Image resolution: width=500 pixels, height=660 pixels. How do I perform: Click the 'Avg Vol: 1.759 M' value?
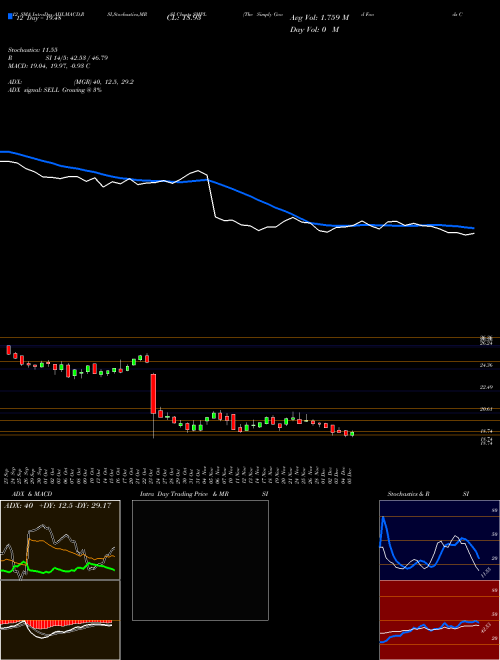coord(319,18)
